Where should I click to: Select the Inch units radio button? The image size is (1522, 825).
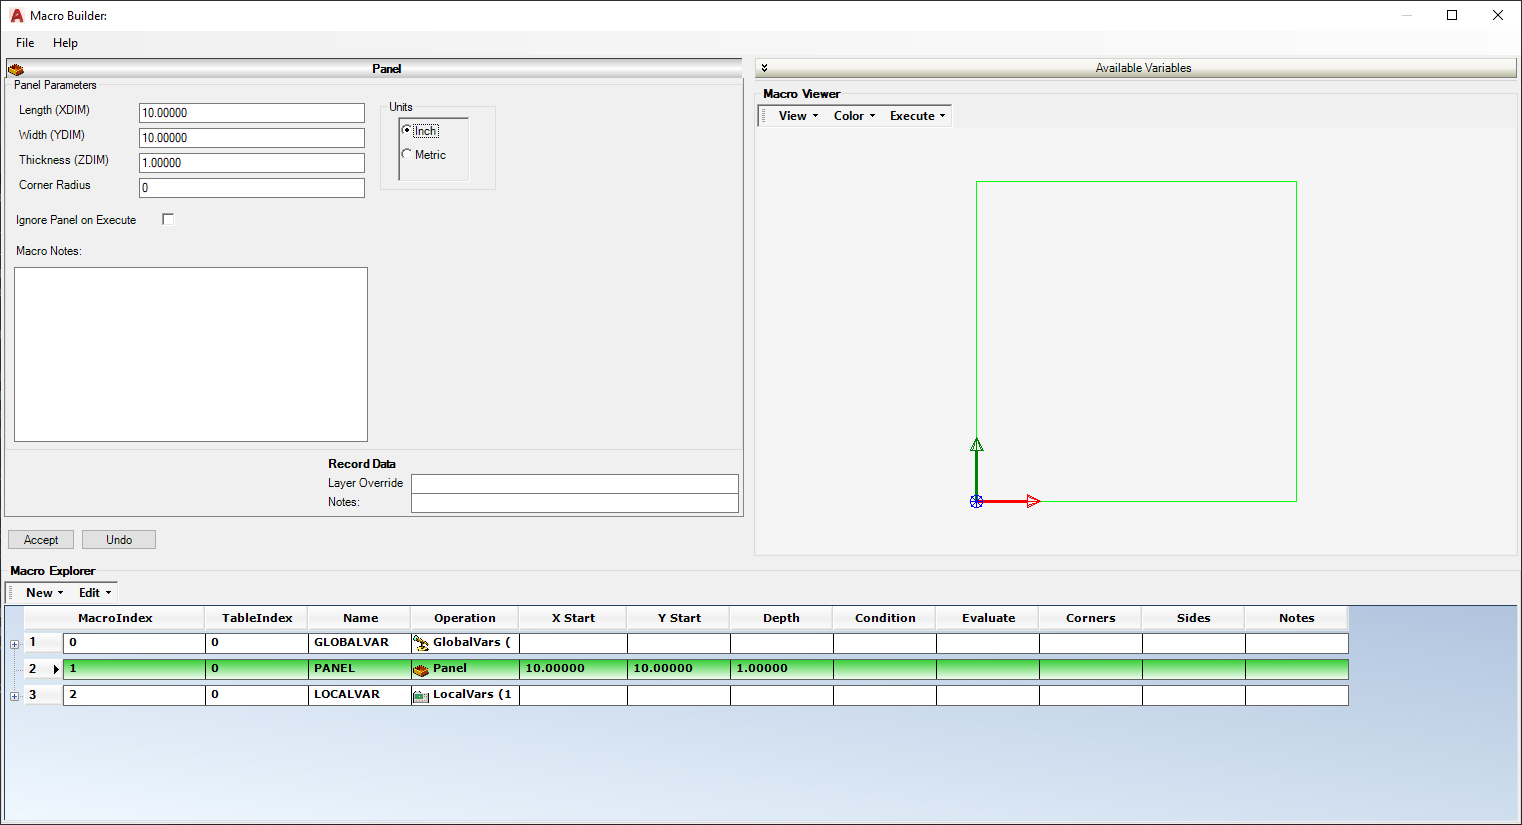coord(407,130)
